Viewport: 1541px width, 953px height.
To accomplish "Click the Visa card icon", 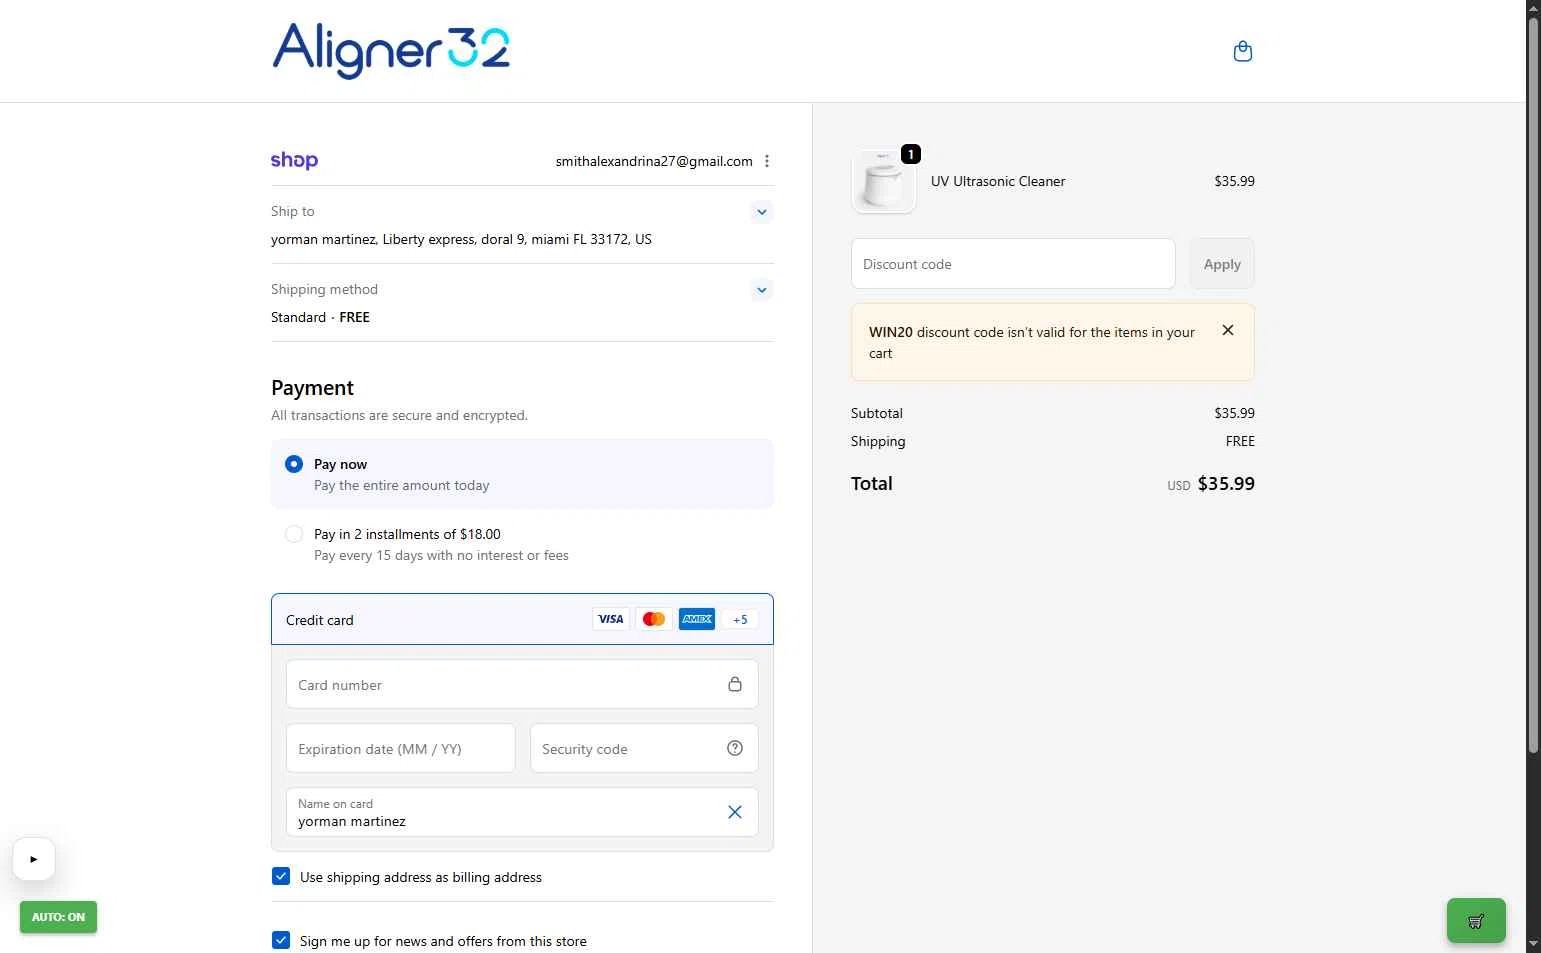I will tap(611, 619).
